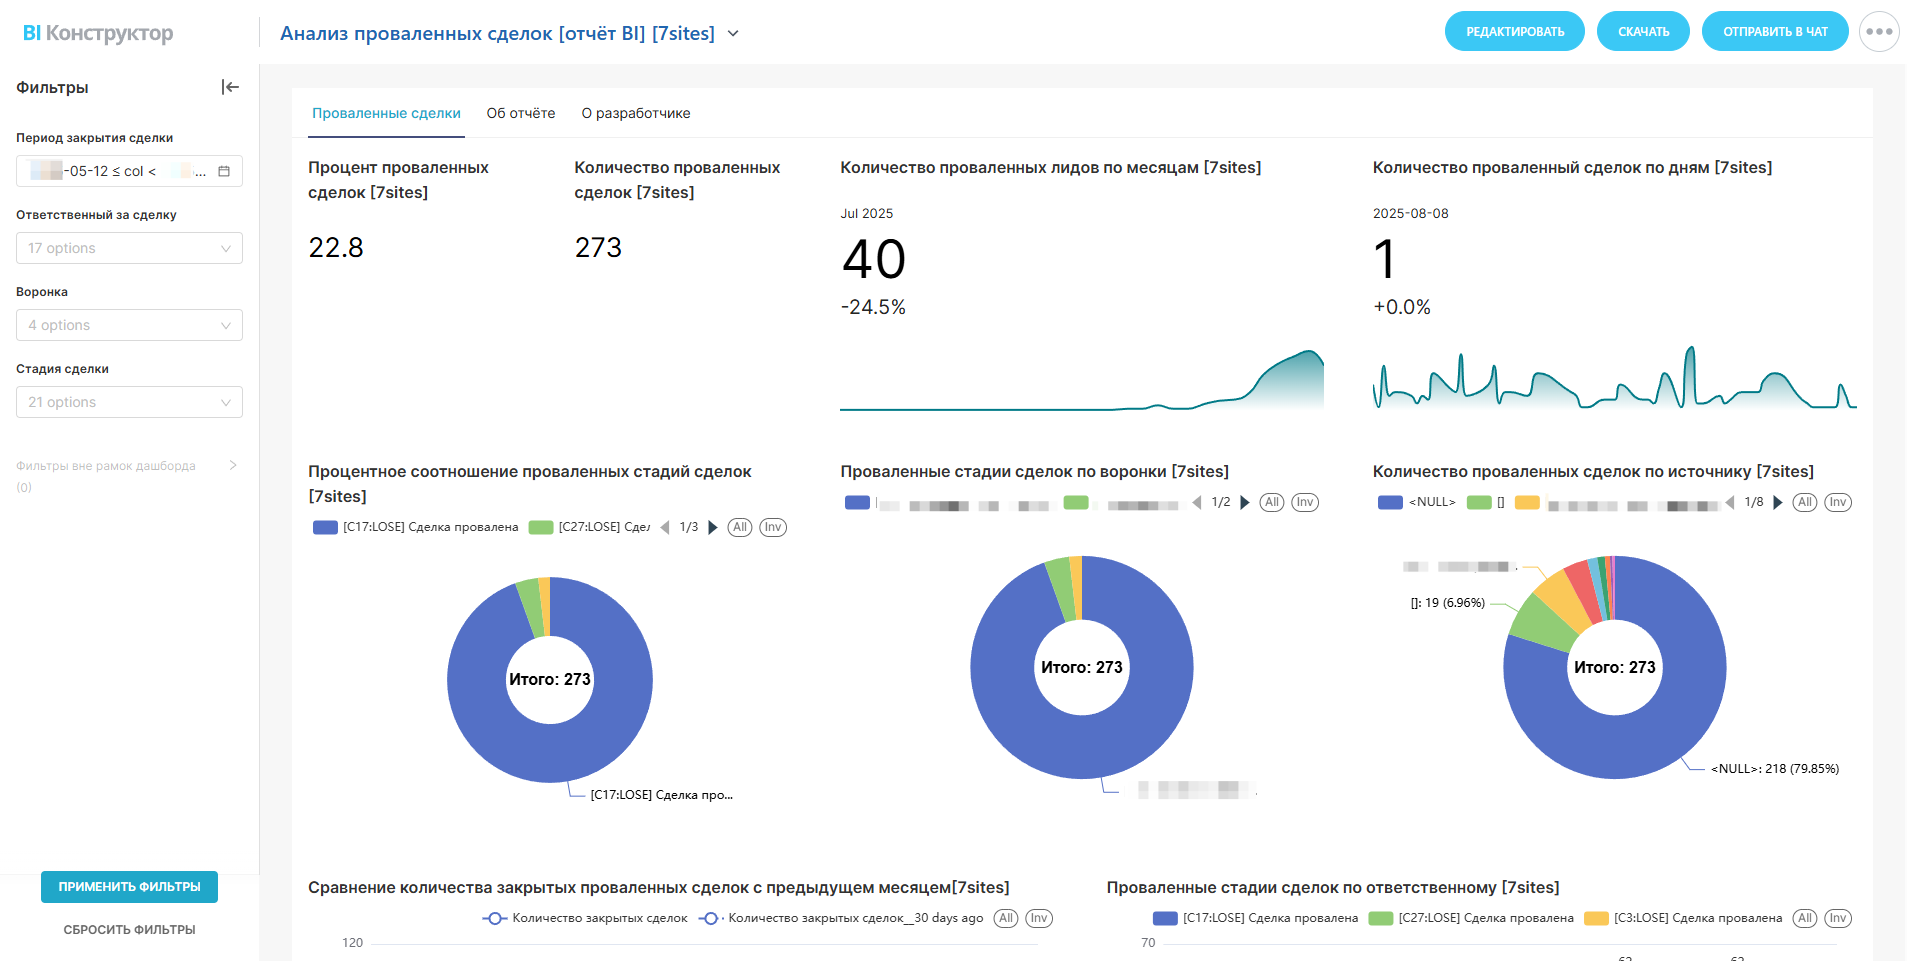Click next legend page in stage ratio chart
This screenshot has width=1907, height=961.
(712, 527)
